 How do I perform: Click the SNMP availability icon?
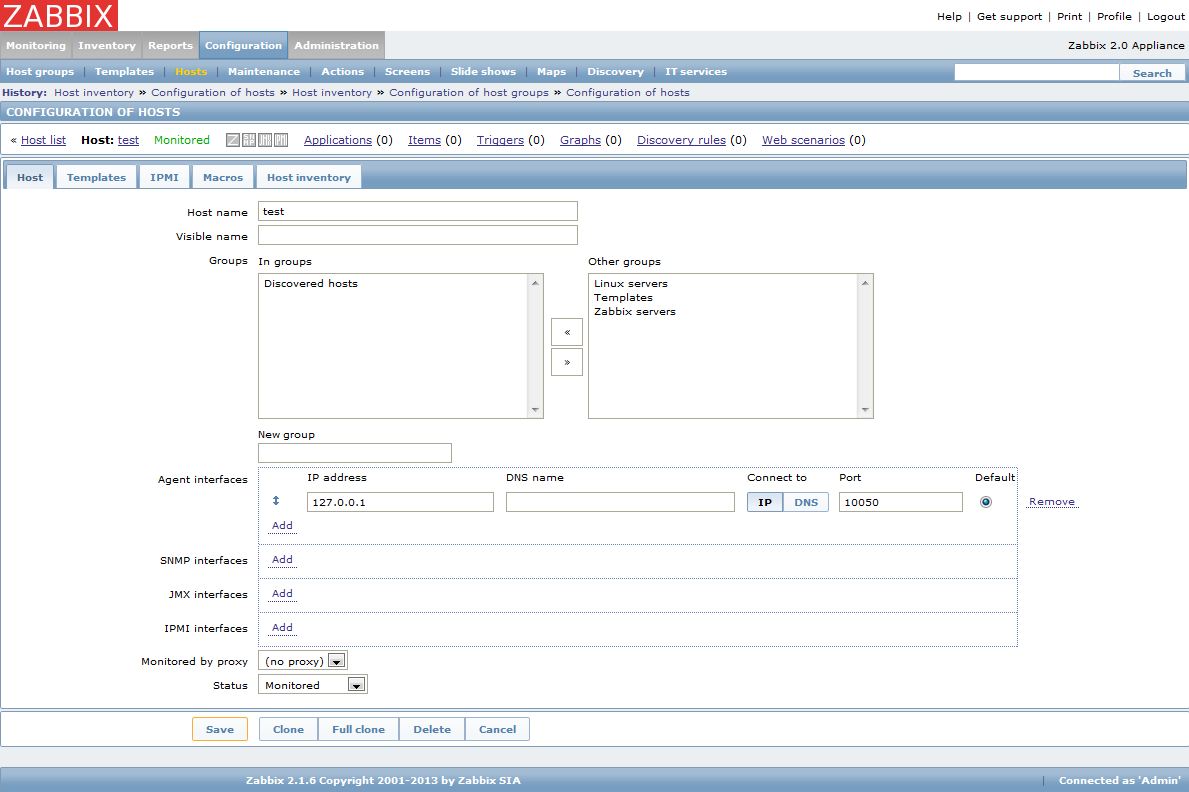point(249,140)
